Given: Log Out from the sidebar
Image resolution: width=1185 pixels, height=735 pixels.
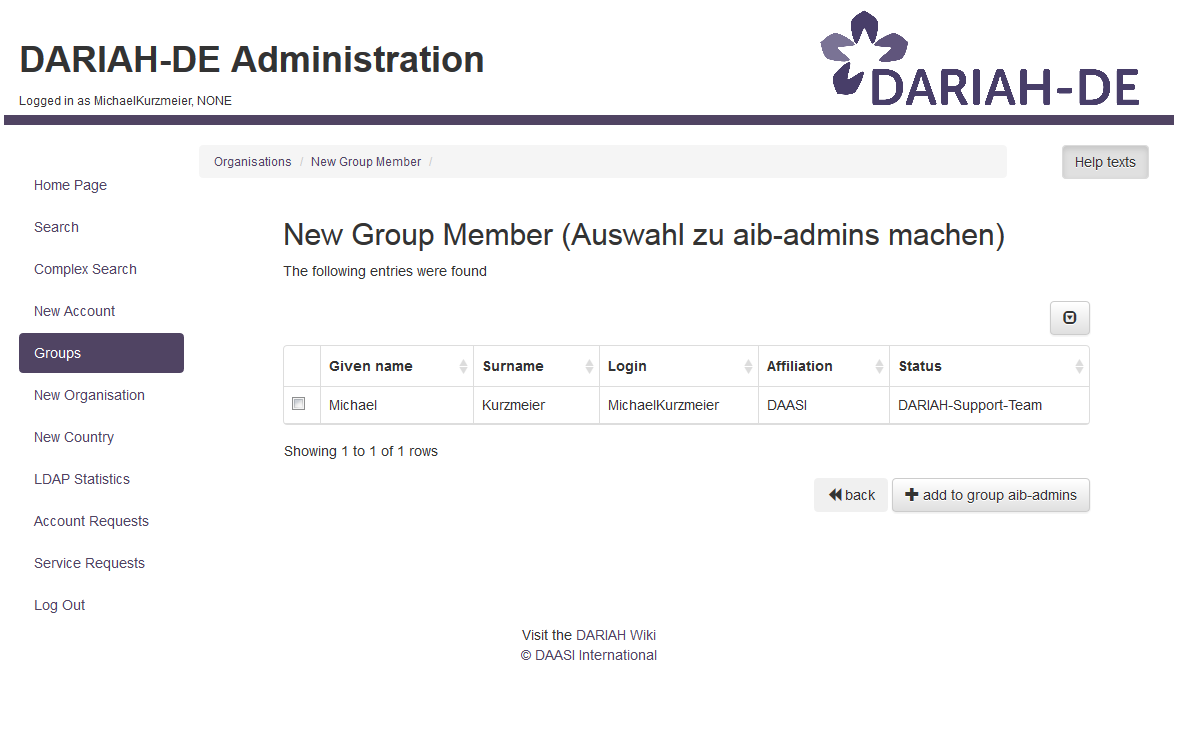Looking at the screenshot, I should pos(59,605).
